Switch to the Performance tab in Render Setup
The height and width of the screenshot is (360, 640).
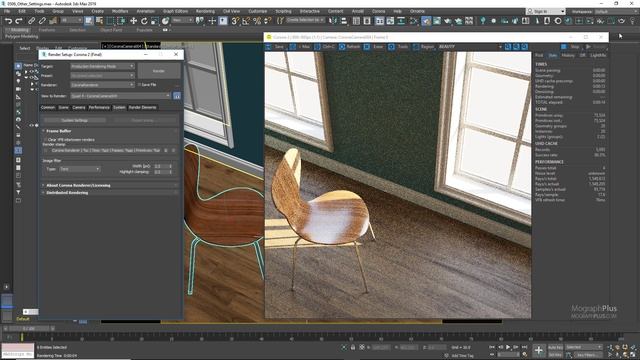pyautogui.click(x=99, y=107)
